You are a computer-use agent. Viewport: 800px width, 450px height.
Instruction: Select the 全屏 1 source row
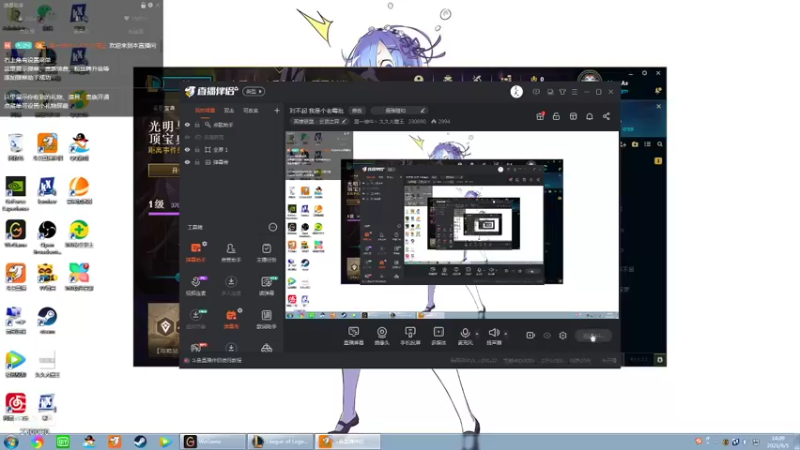pos(232,149)
